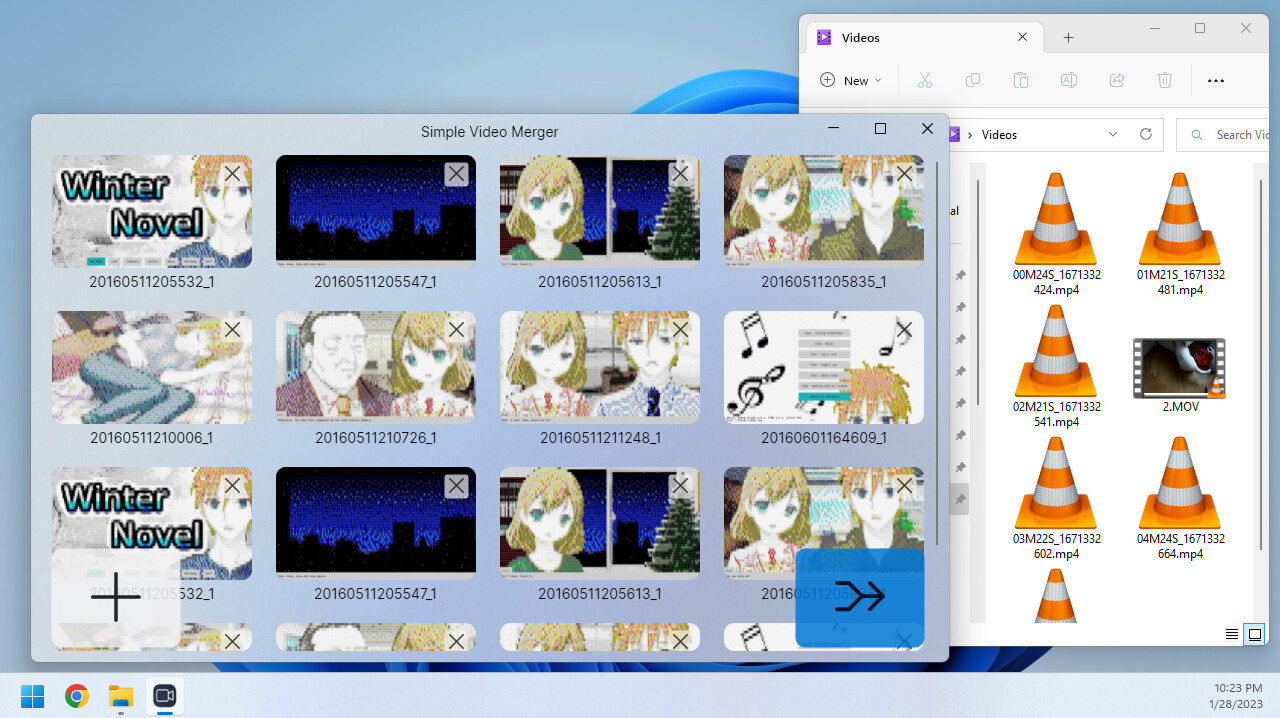Open Google Chrome from the taskbar
Viewport: 1280px width, 718px height.
77,696
